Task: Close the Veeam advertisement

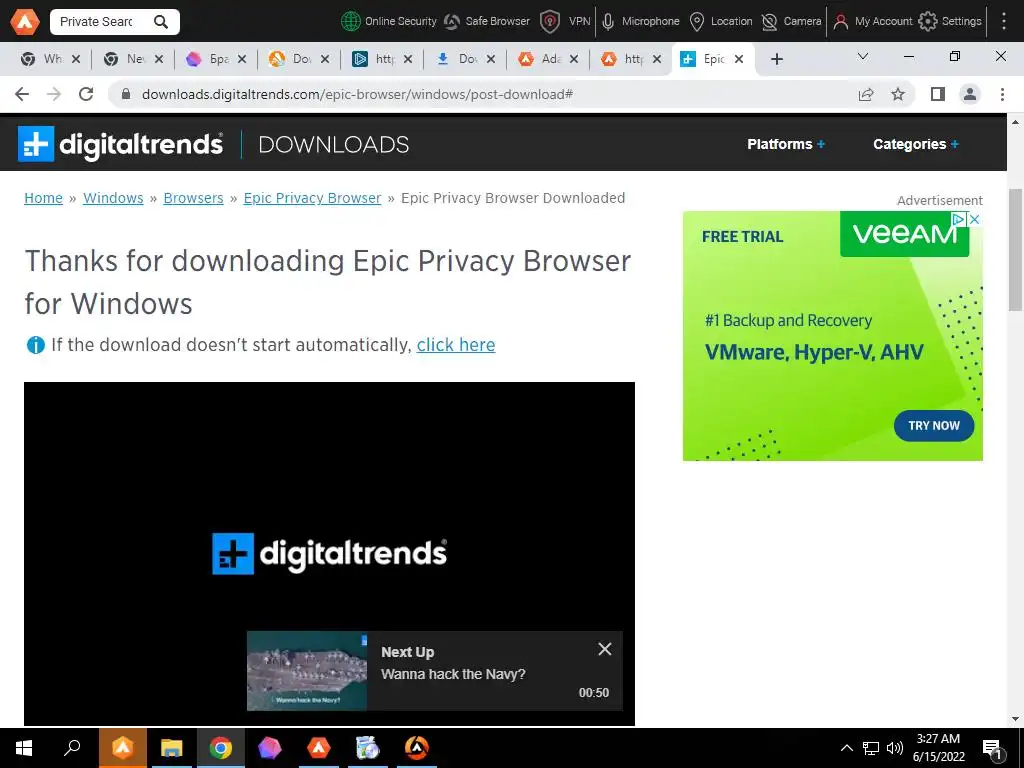Action: click(x=974, y=219)
